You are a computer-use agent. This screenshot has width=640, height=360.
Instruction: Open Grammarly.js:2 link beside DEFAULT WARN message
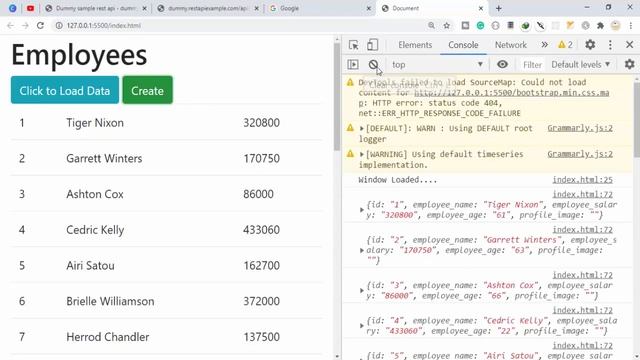[580, 128]
